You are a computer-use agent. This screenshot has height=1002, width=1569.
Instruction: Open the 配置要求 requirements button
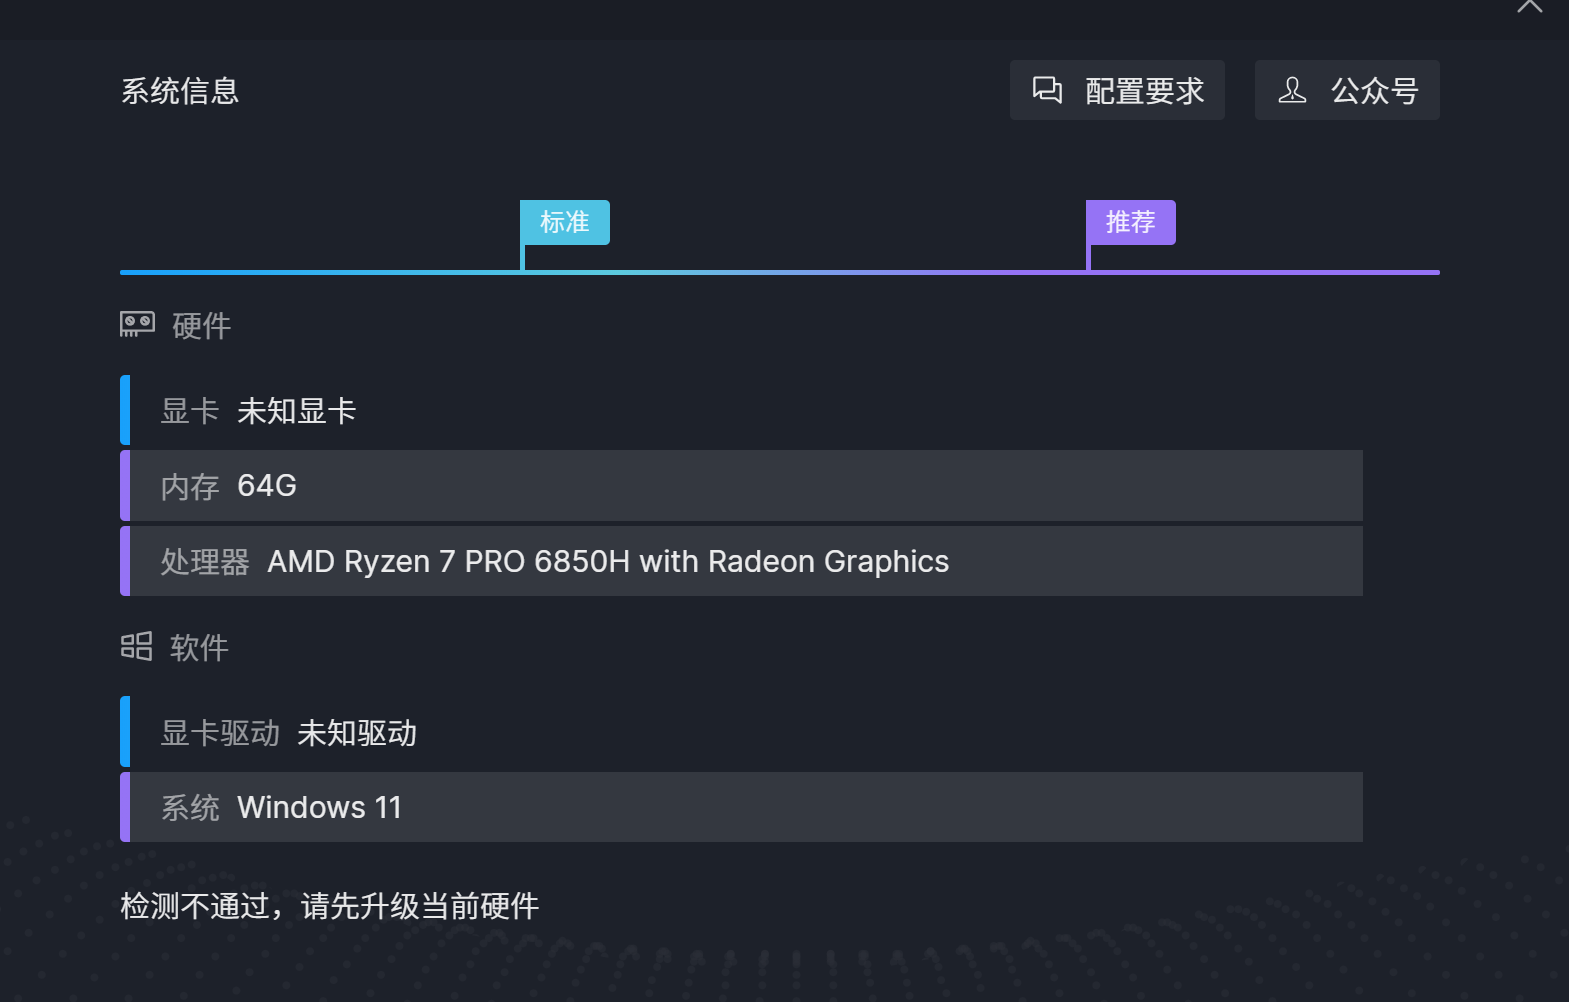[1117, 90]
